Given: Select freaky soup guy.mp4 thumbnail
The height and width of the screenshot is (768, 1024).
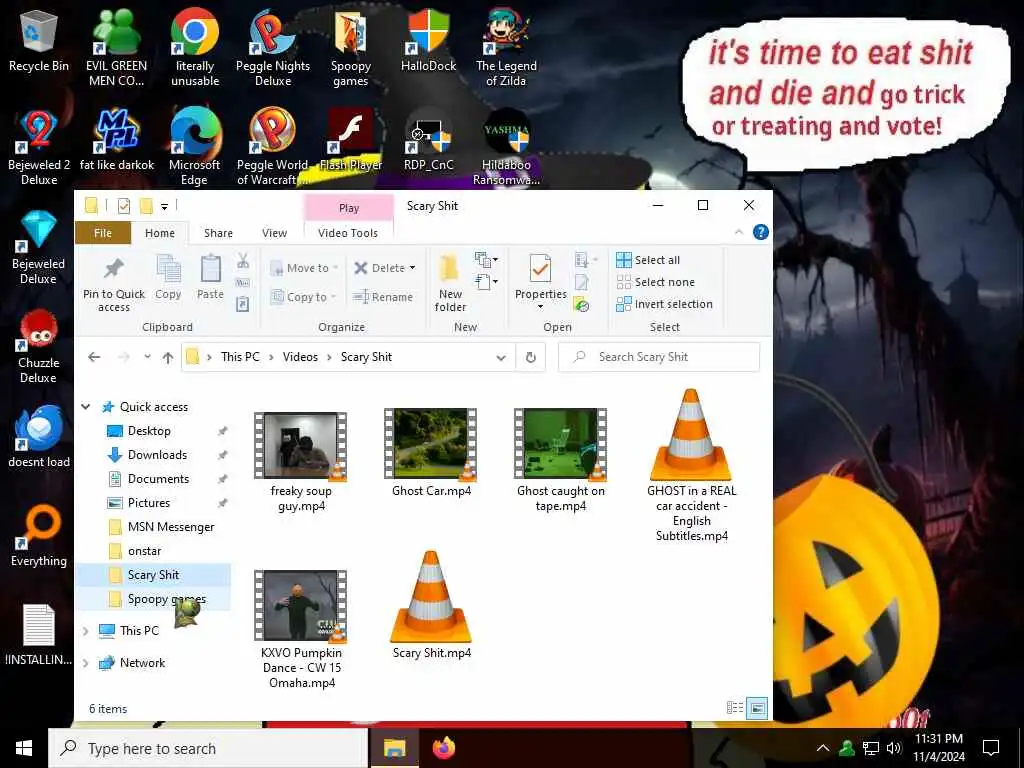Looking at the screenshot, I should (300, 445).
